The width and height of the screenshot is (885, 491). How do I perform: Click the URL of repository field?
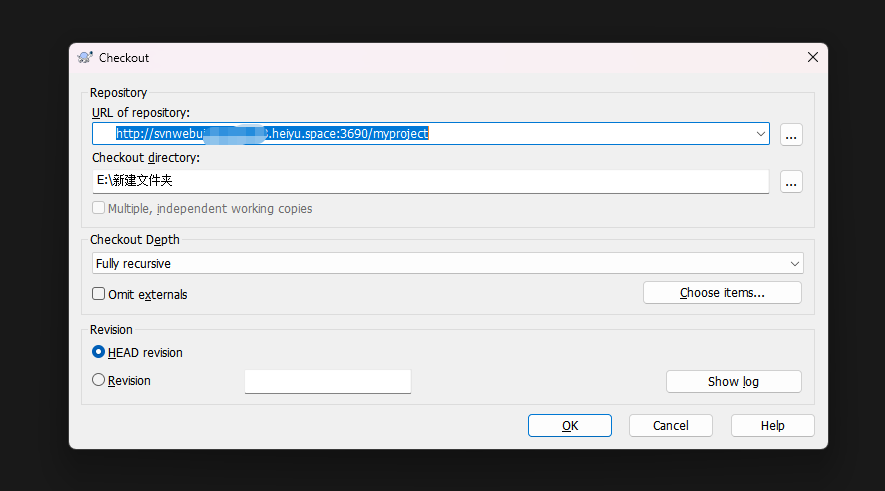[x=431, y=134]
